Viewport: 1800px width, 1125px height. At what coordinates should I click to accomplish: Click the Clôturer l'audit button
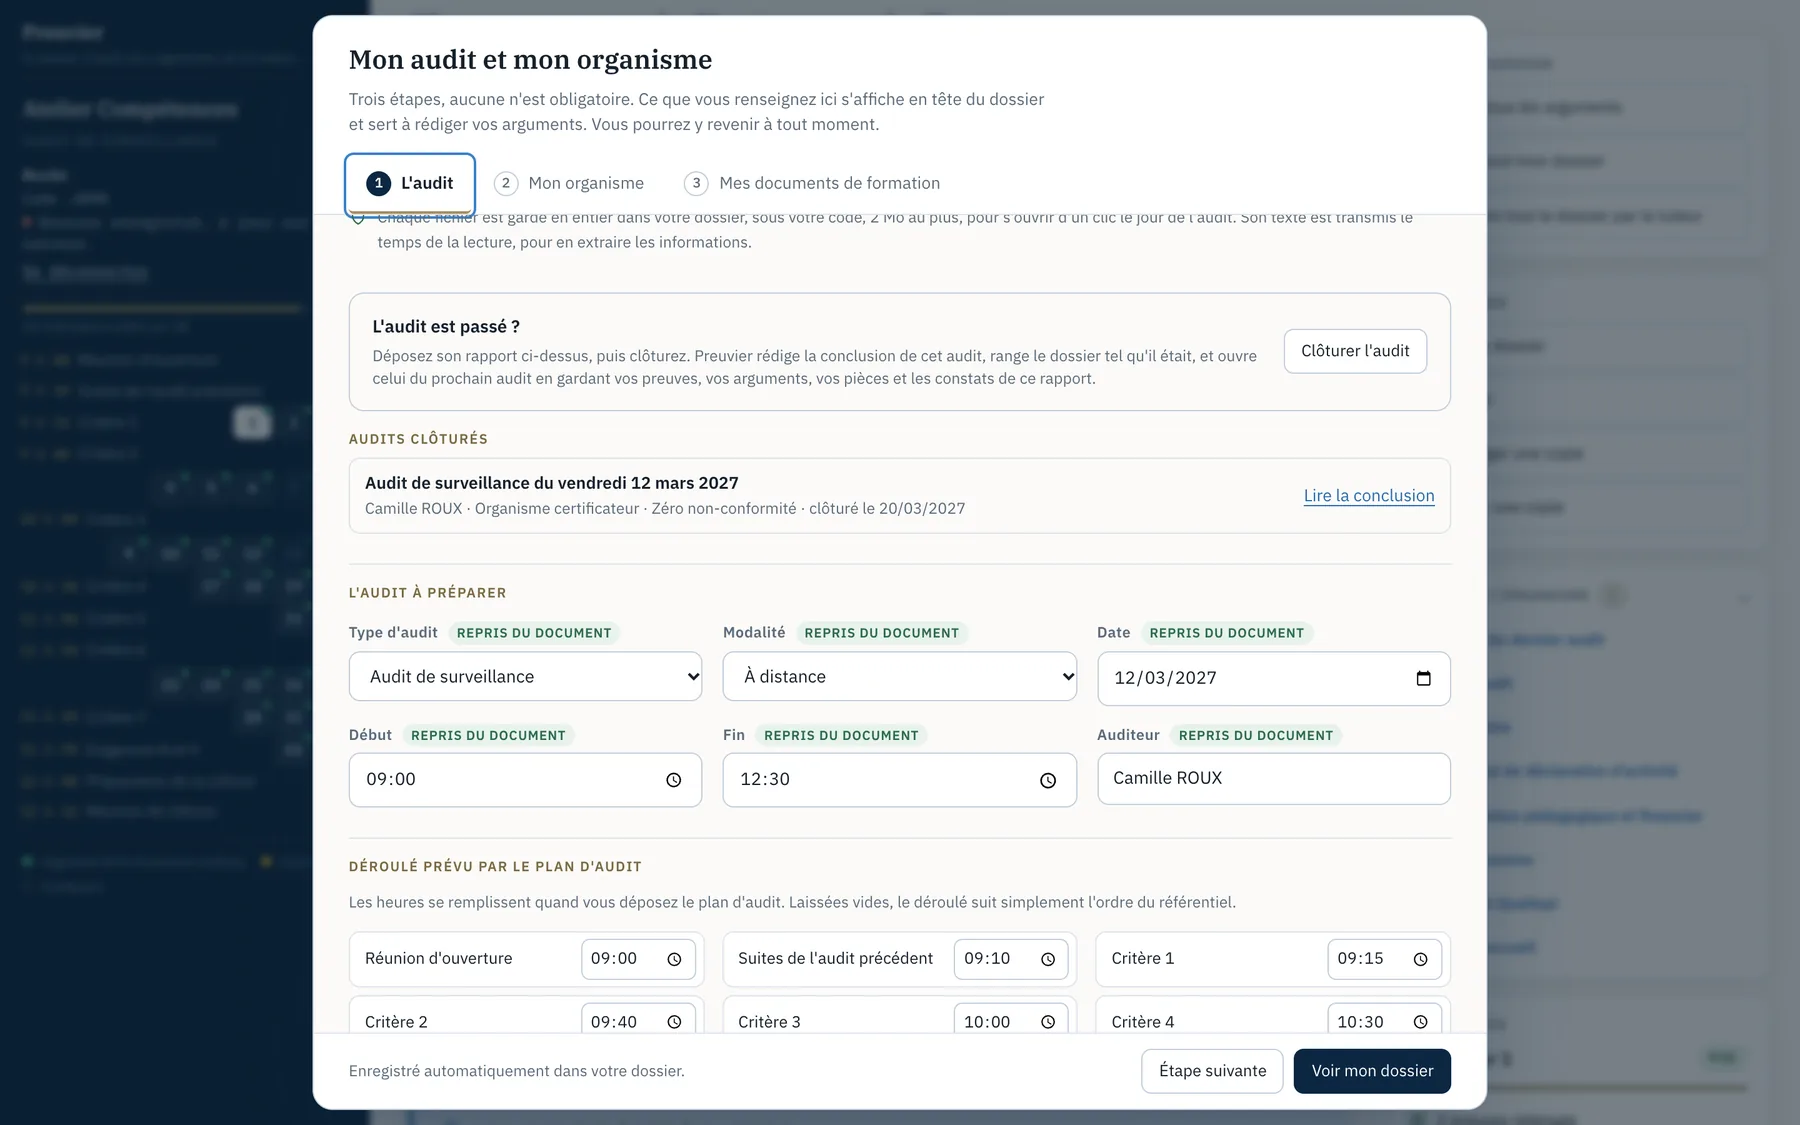click(1355, 351)
